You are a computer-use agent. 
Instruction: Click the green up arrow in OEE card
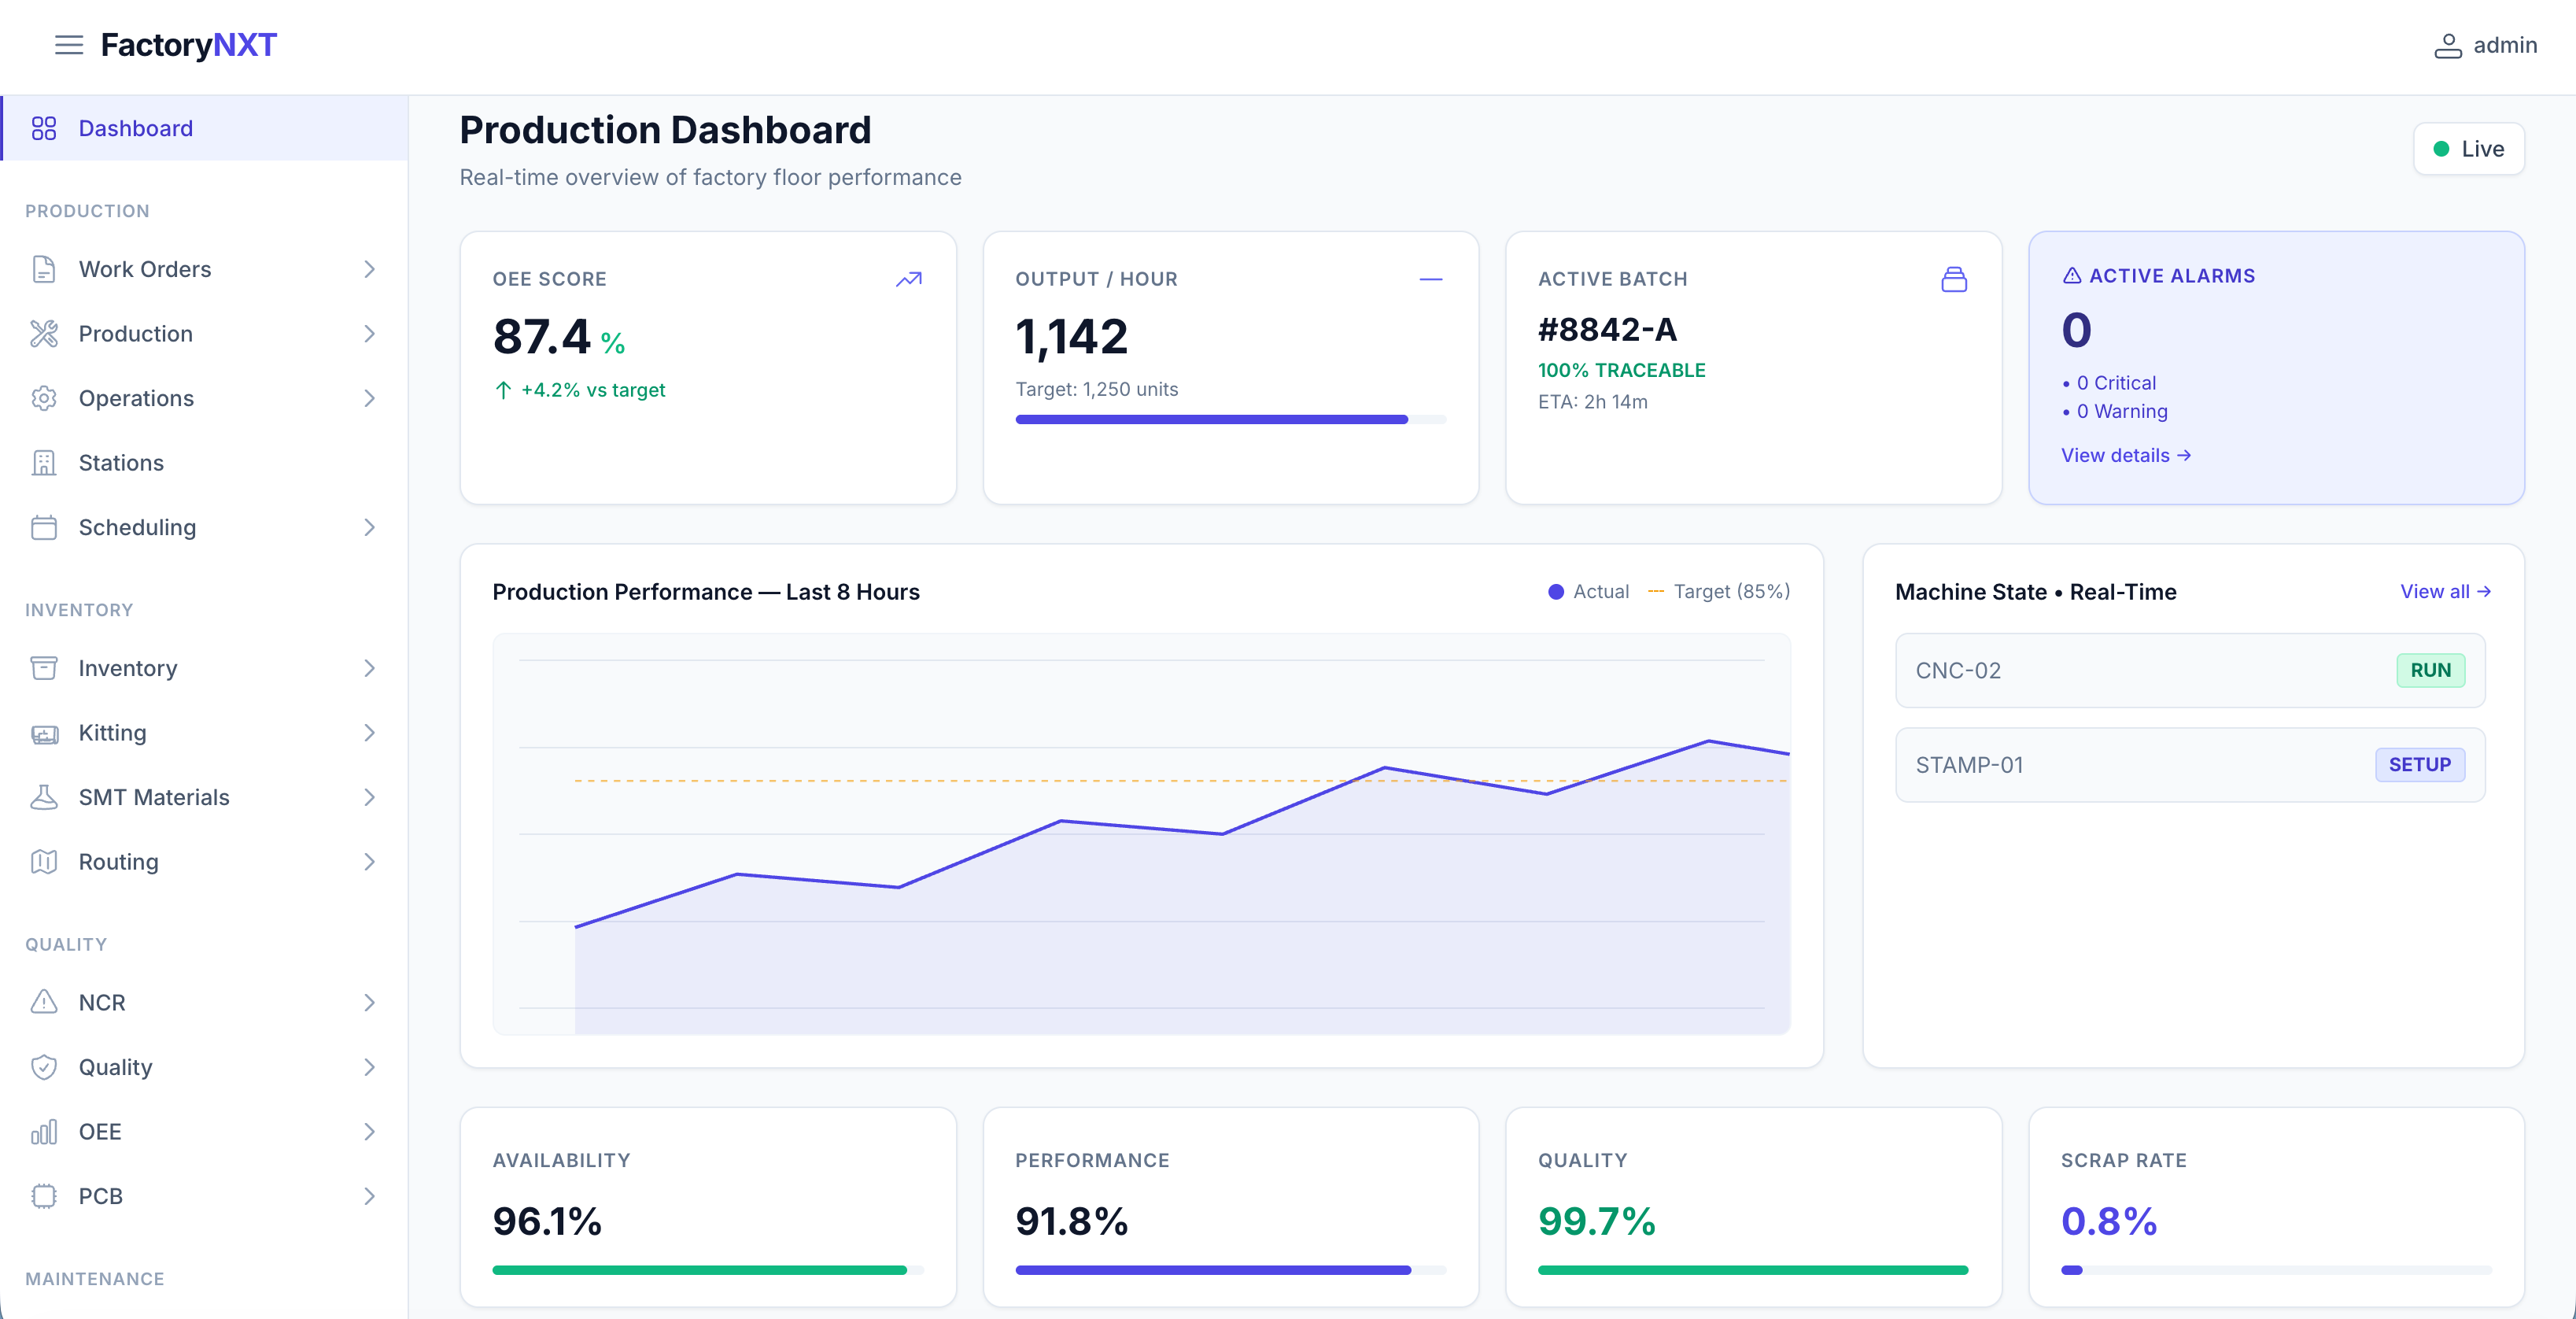coord(503,390)
